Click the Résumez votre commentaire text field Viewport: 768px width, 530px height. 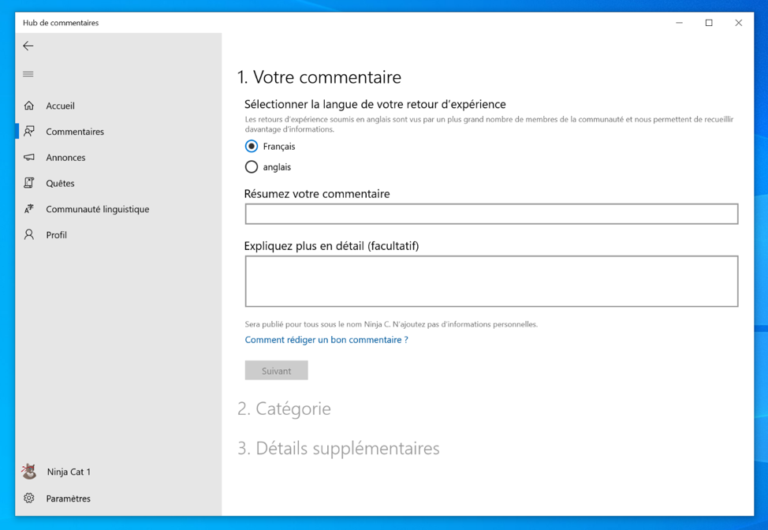pos(491,214)
